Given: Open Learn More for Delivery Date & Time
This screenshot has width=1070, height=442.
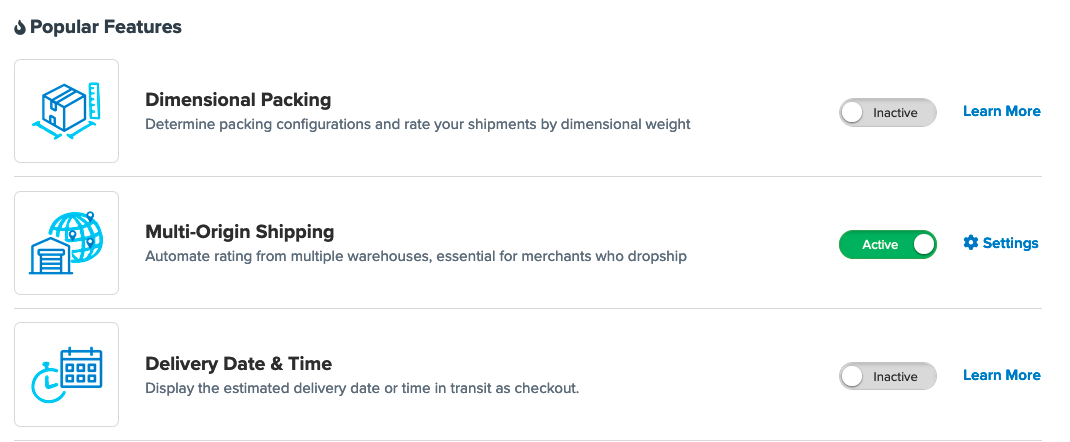Looking at the screenshot, I should (x=1001, y=375).
